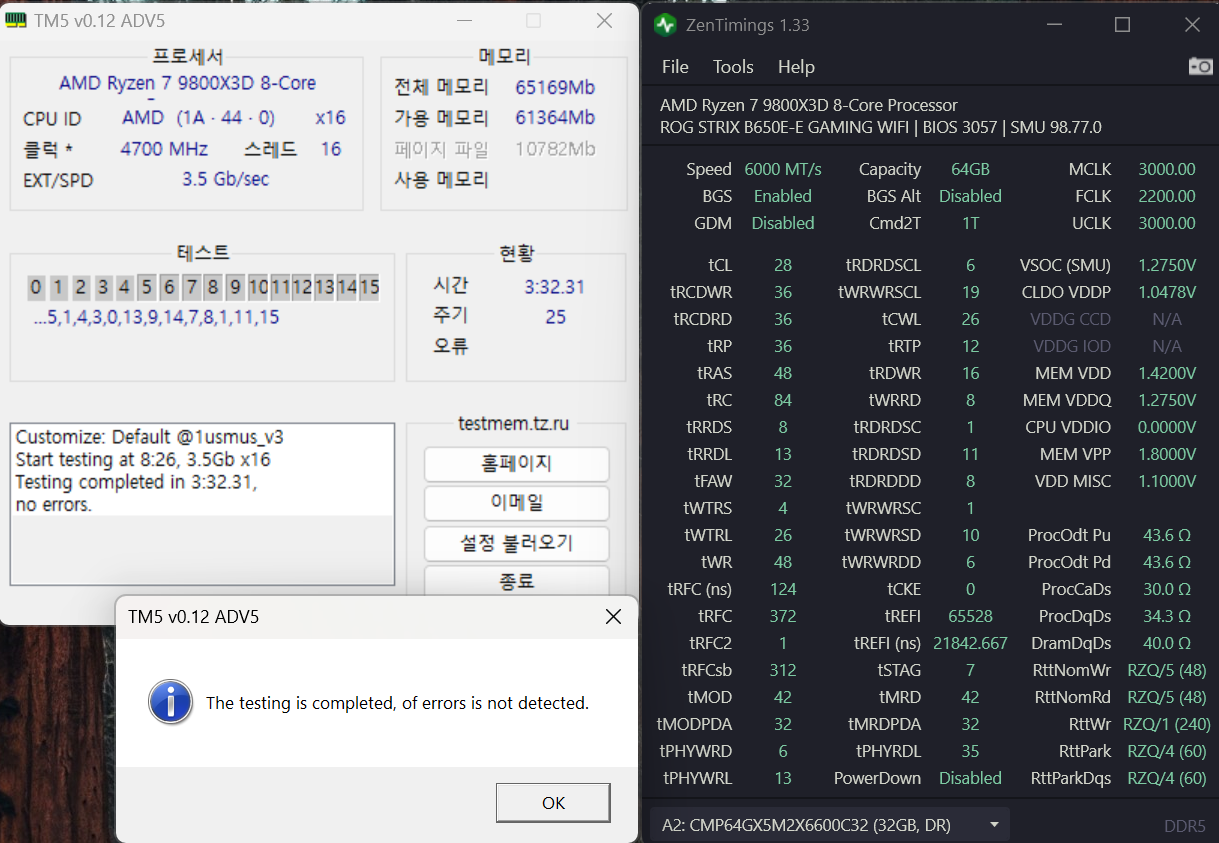Click thread box 9 in the test panel
The width and height of the screenshot is (1219, 843).
pyautogui.click(x=235, y=288)
